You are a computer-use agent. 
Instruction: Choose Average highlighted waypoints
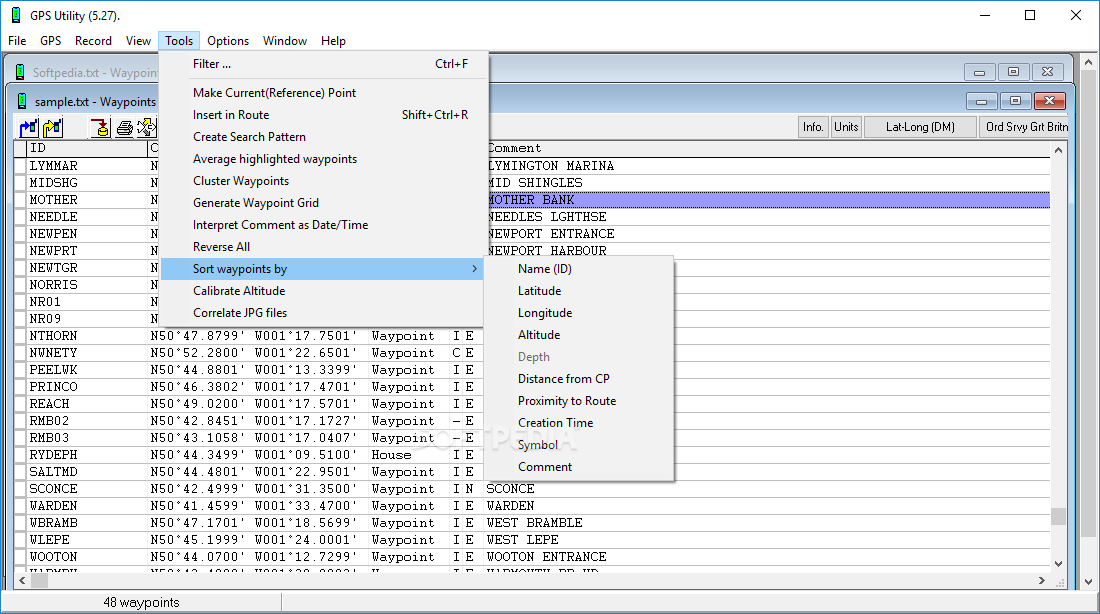323,159
